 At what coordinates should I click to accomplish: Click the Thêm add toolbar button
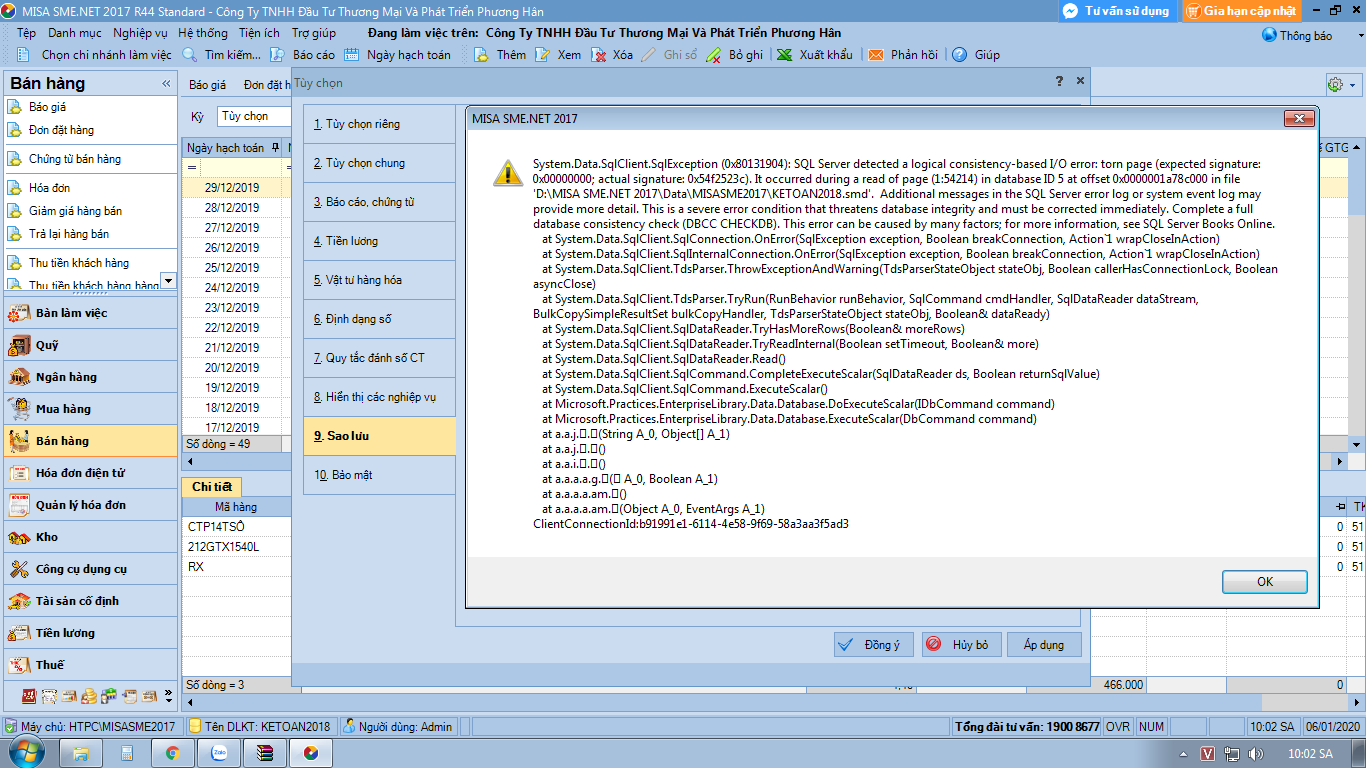(x=500, y=55)
